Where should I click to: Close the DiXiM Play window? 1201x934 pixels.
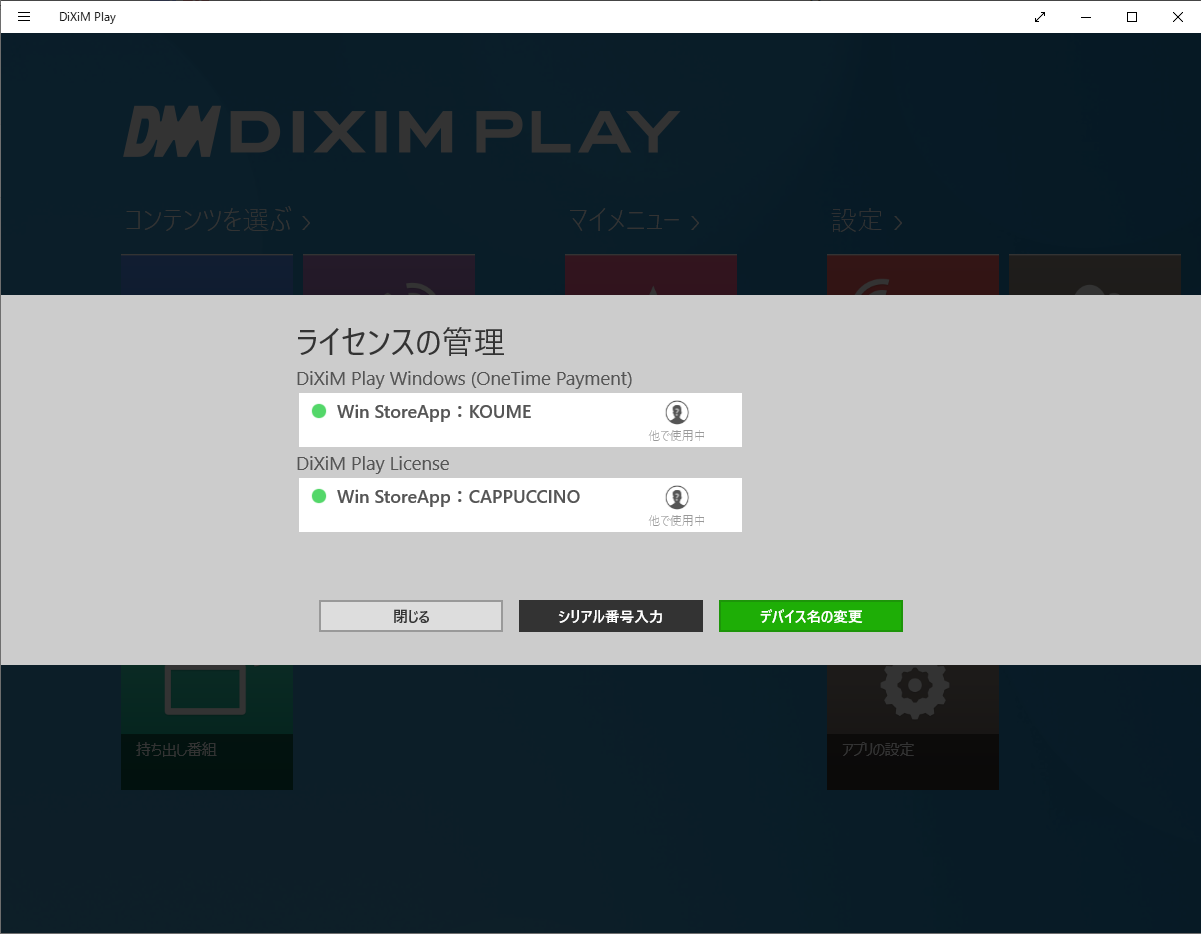click(x=1178, y=16)
